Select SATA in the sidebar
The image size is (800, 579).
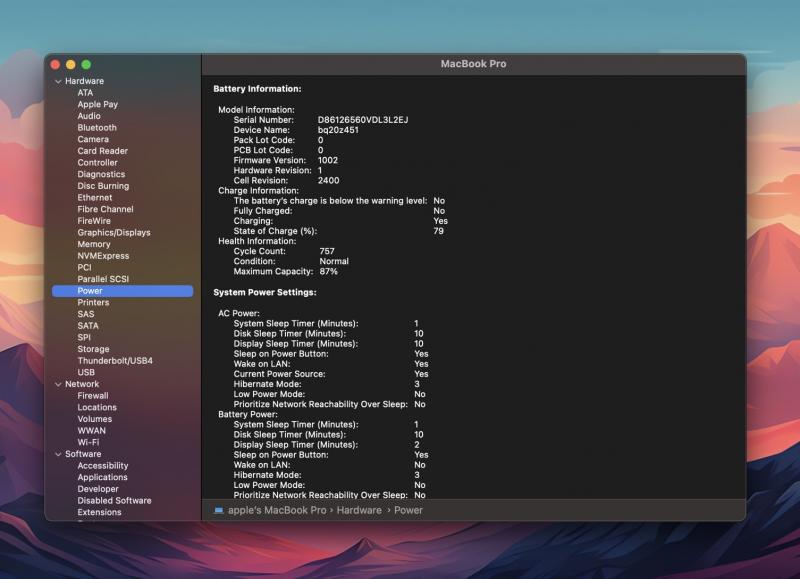point(88,326)
